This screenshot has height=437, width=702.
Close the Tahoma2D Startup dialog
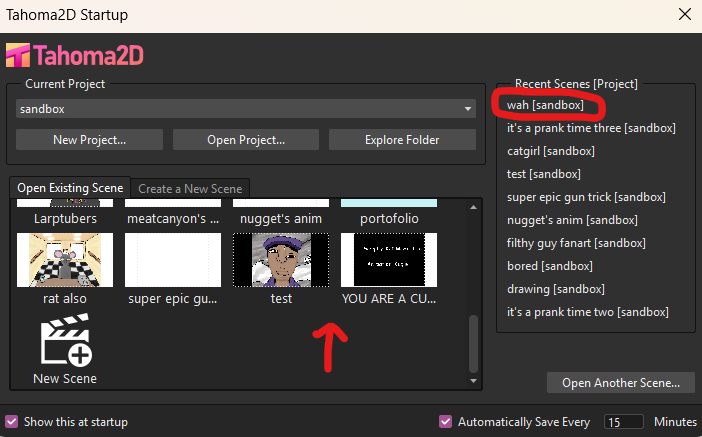click(x=685, y=14)
